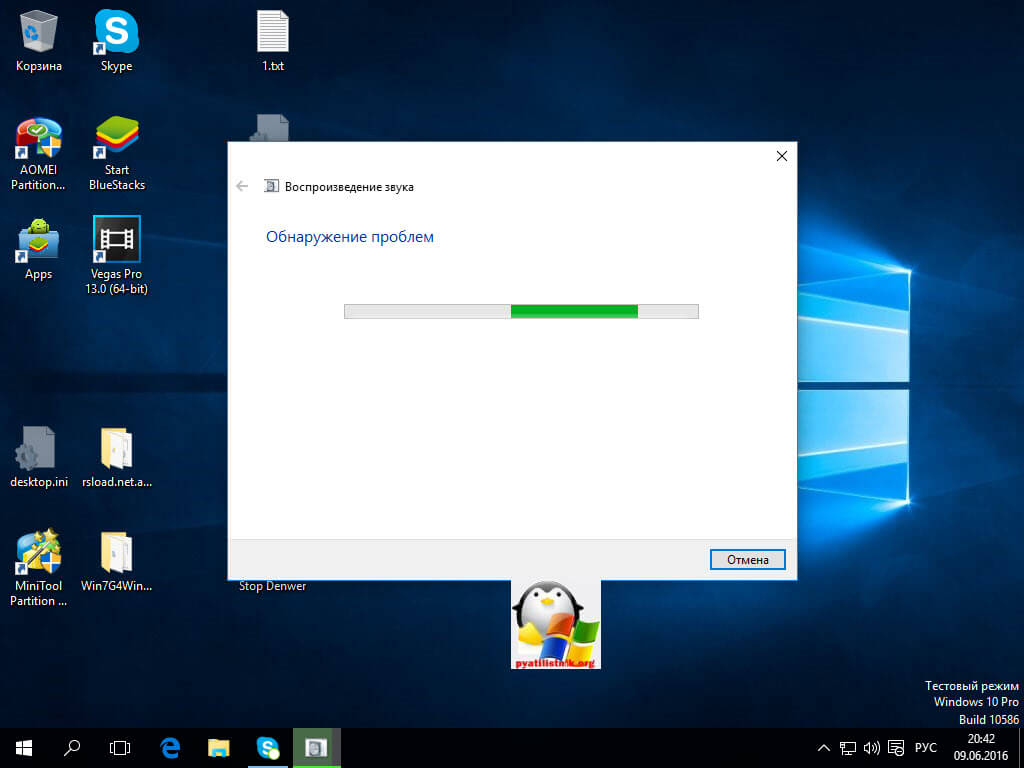This screenshot has height=768, width=1024.
Task: Click the volume speaker tray icon
Action: coord(871,747)
